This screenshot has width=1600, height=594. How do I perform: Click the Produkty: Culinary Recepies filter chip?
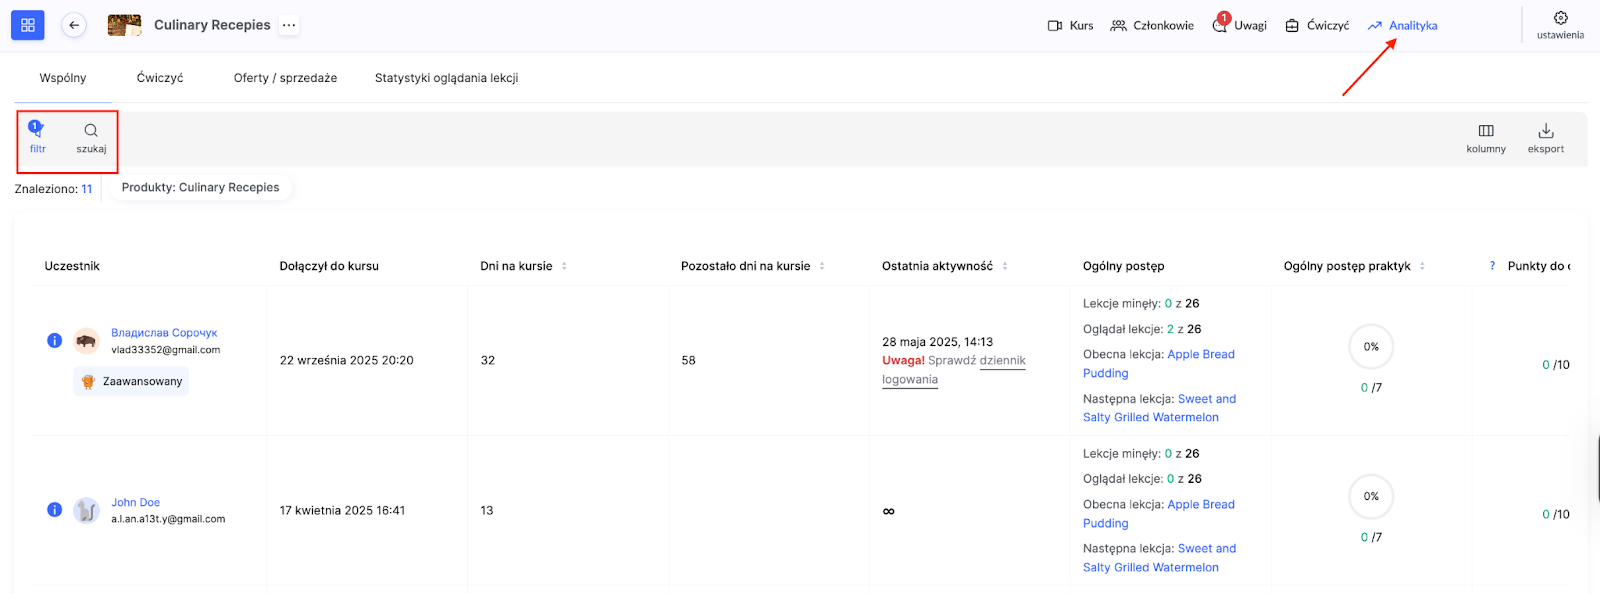pyautogui.click(x=201, y=187)
